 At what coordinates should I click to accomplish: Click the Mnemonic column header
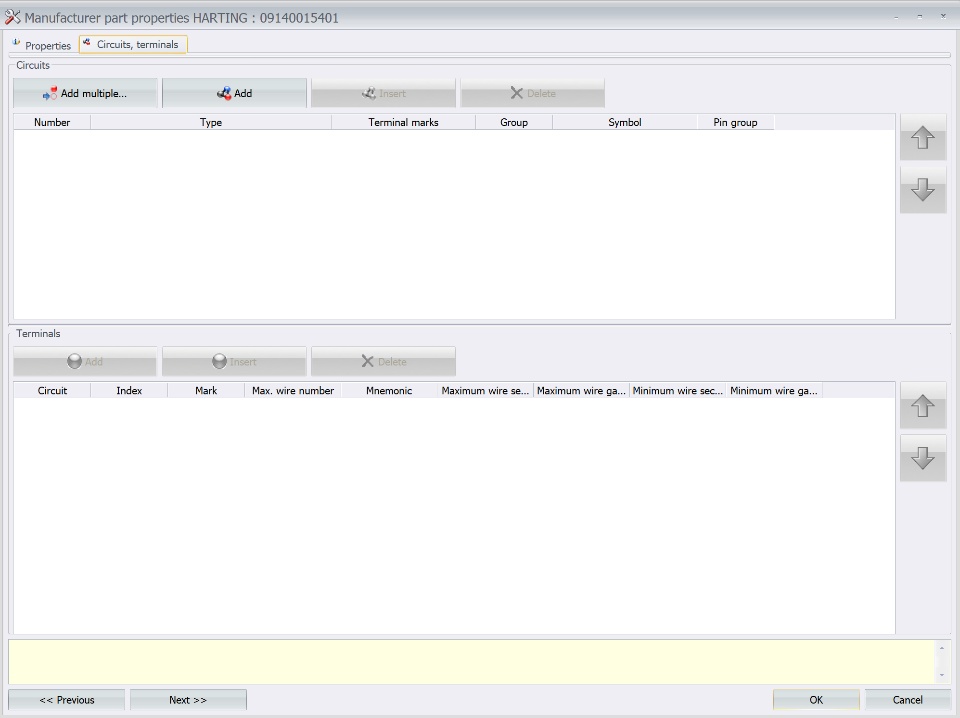[389, 390]
